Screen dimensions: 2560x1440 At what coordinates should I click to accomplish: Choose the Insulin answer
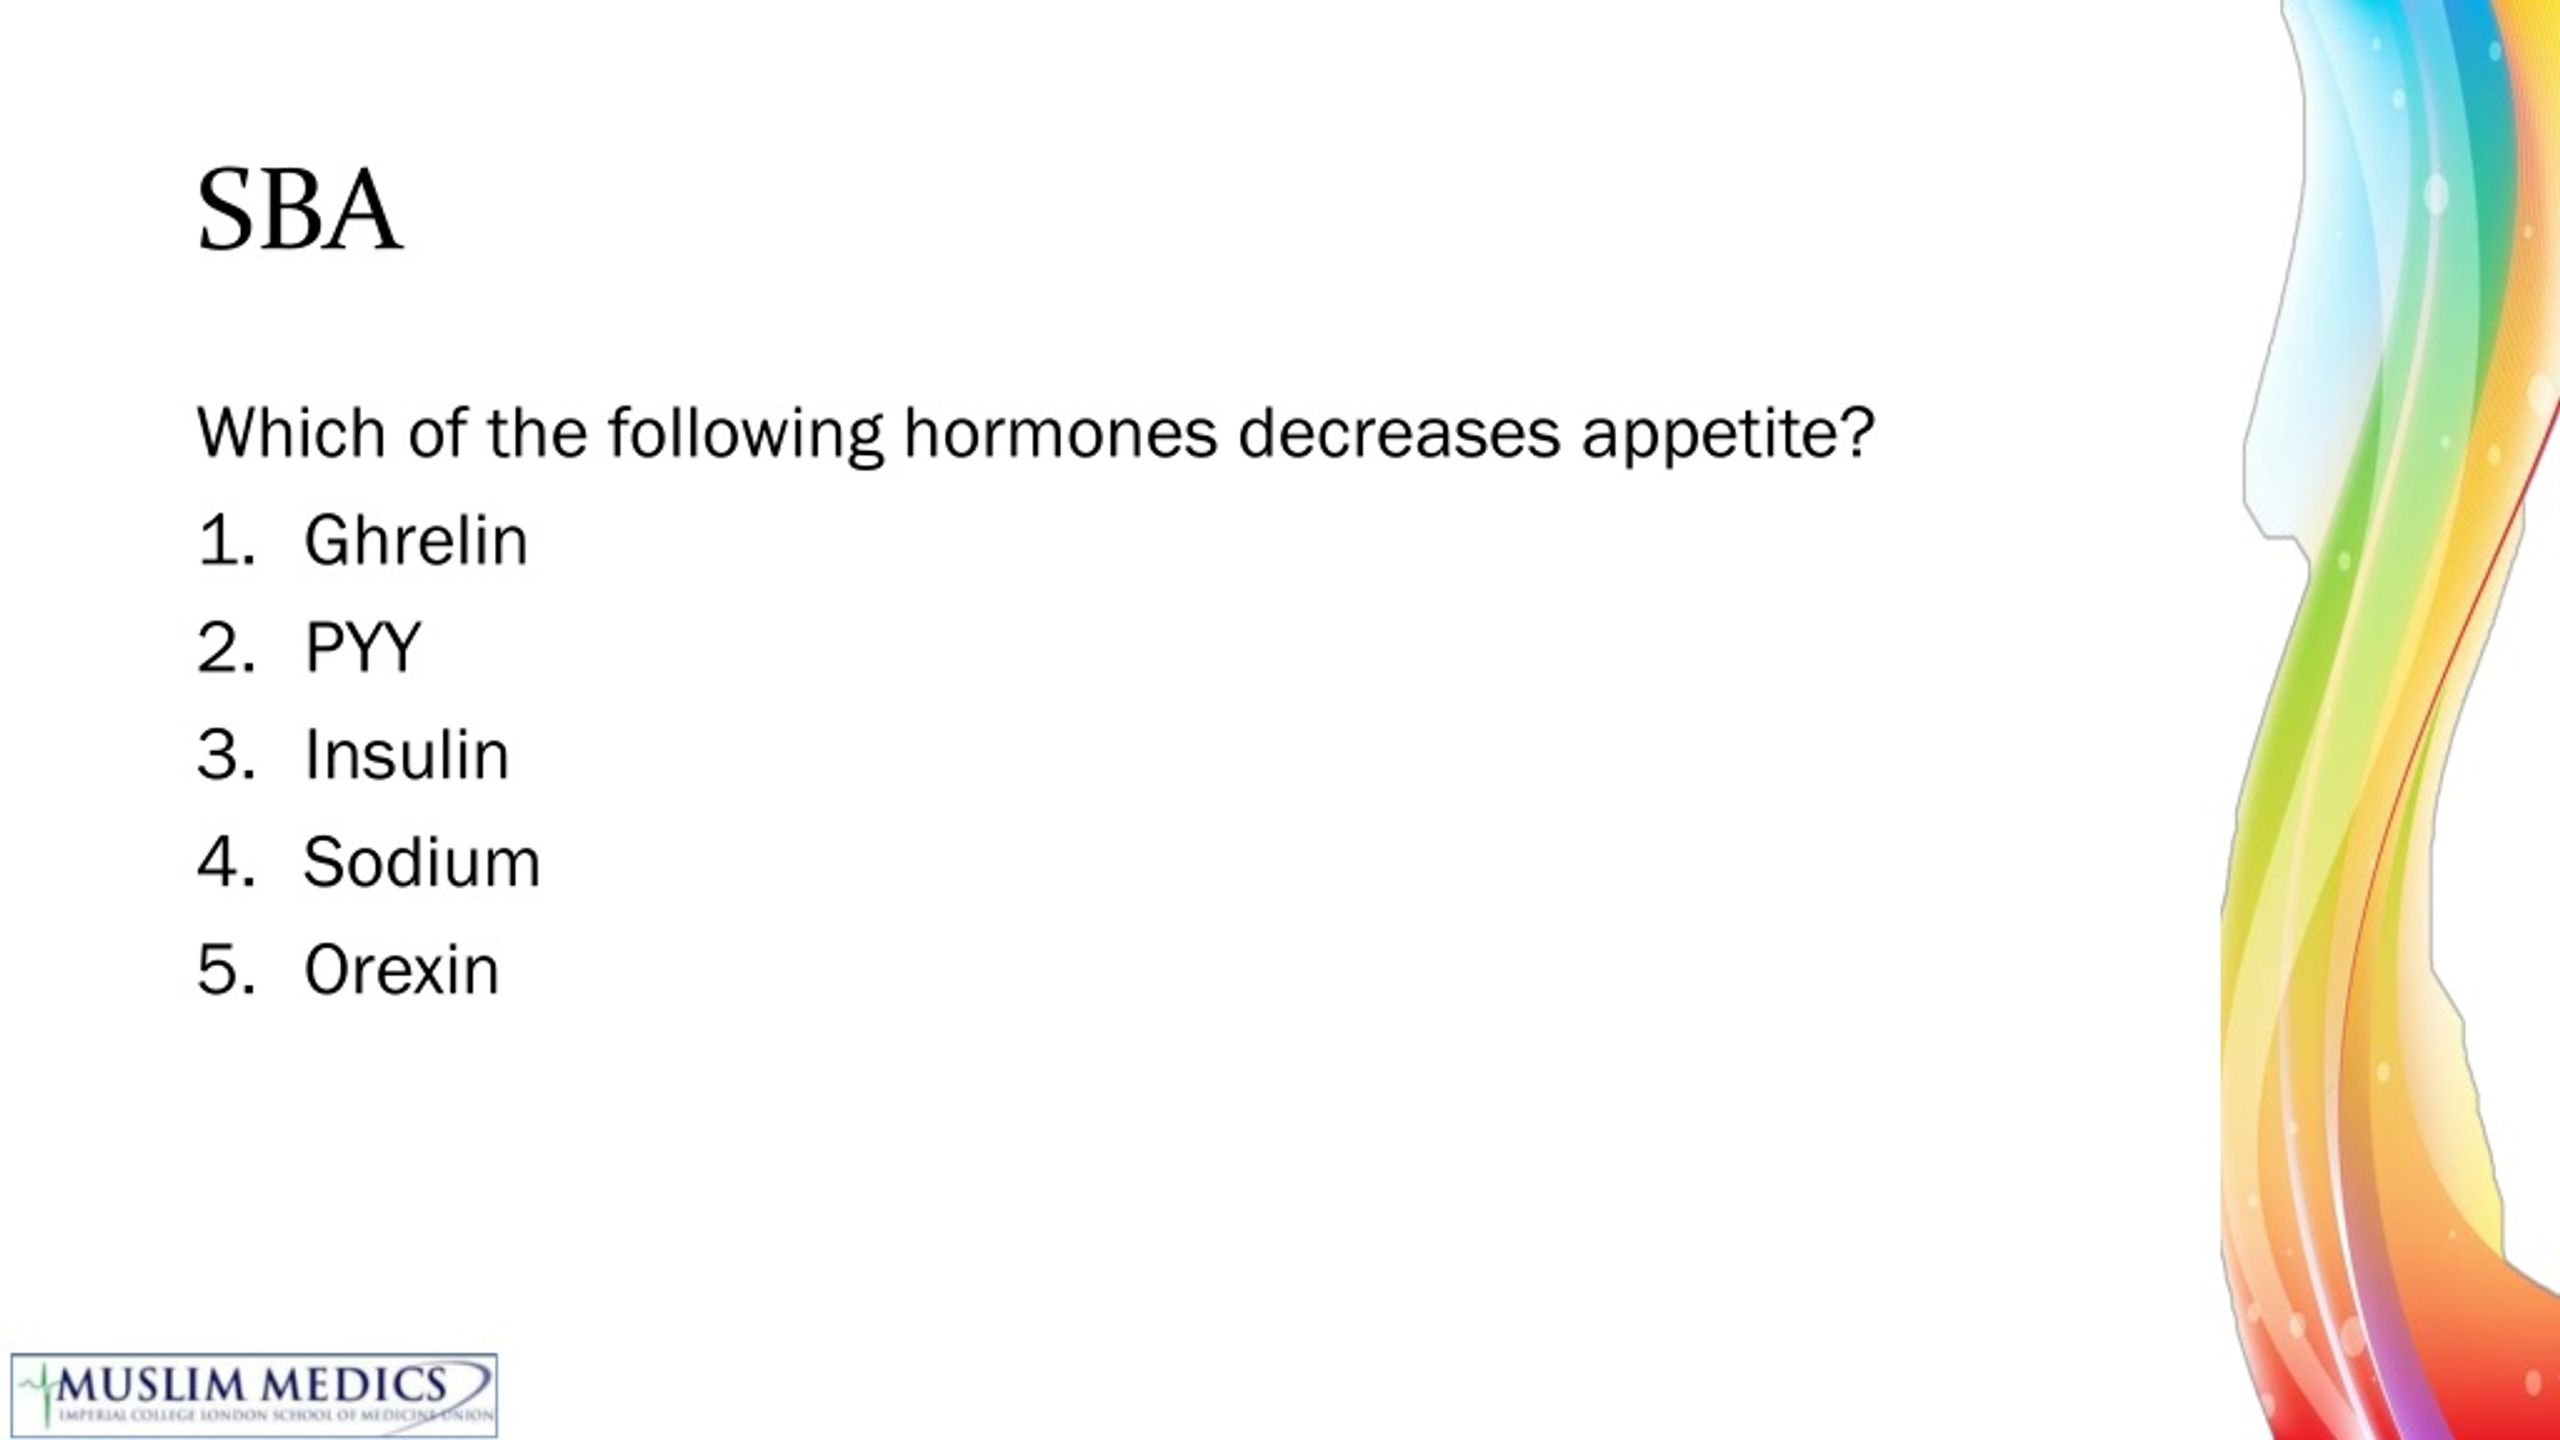[x=407, y=755]
